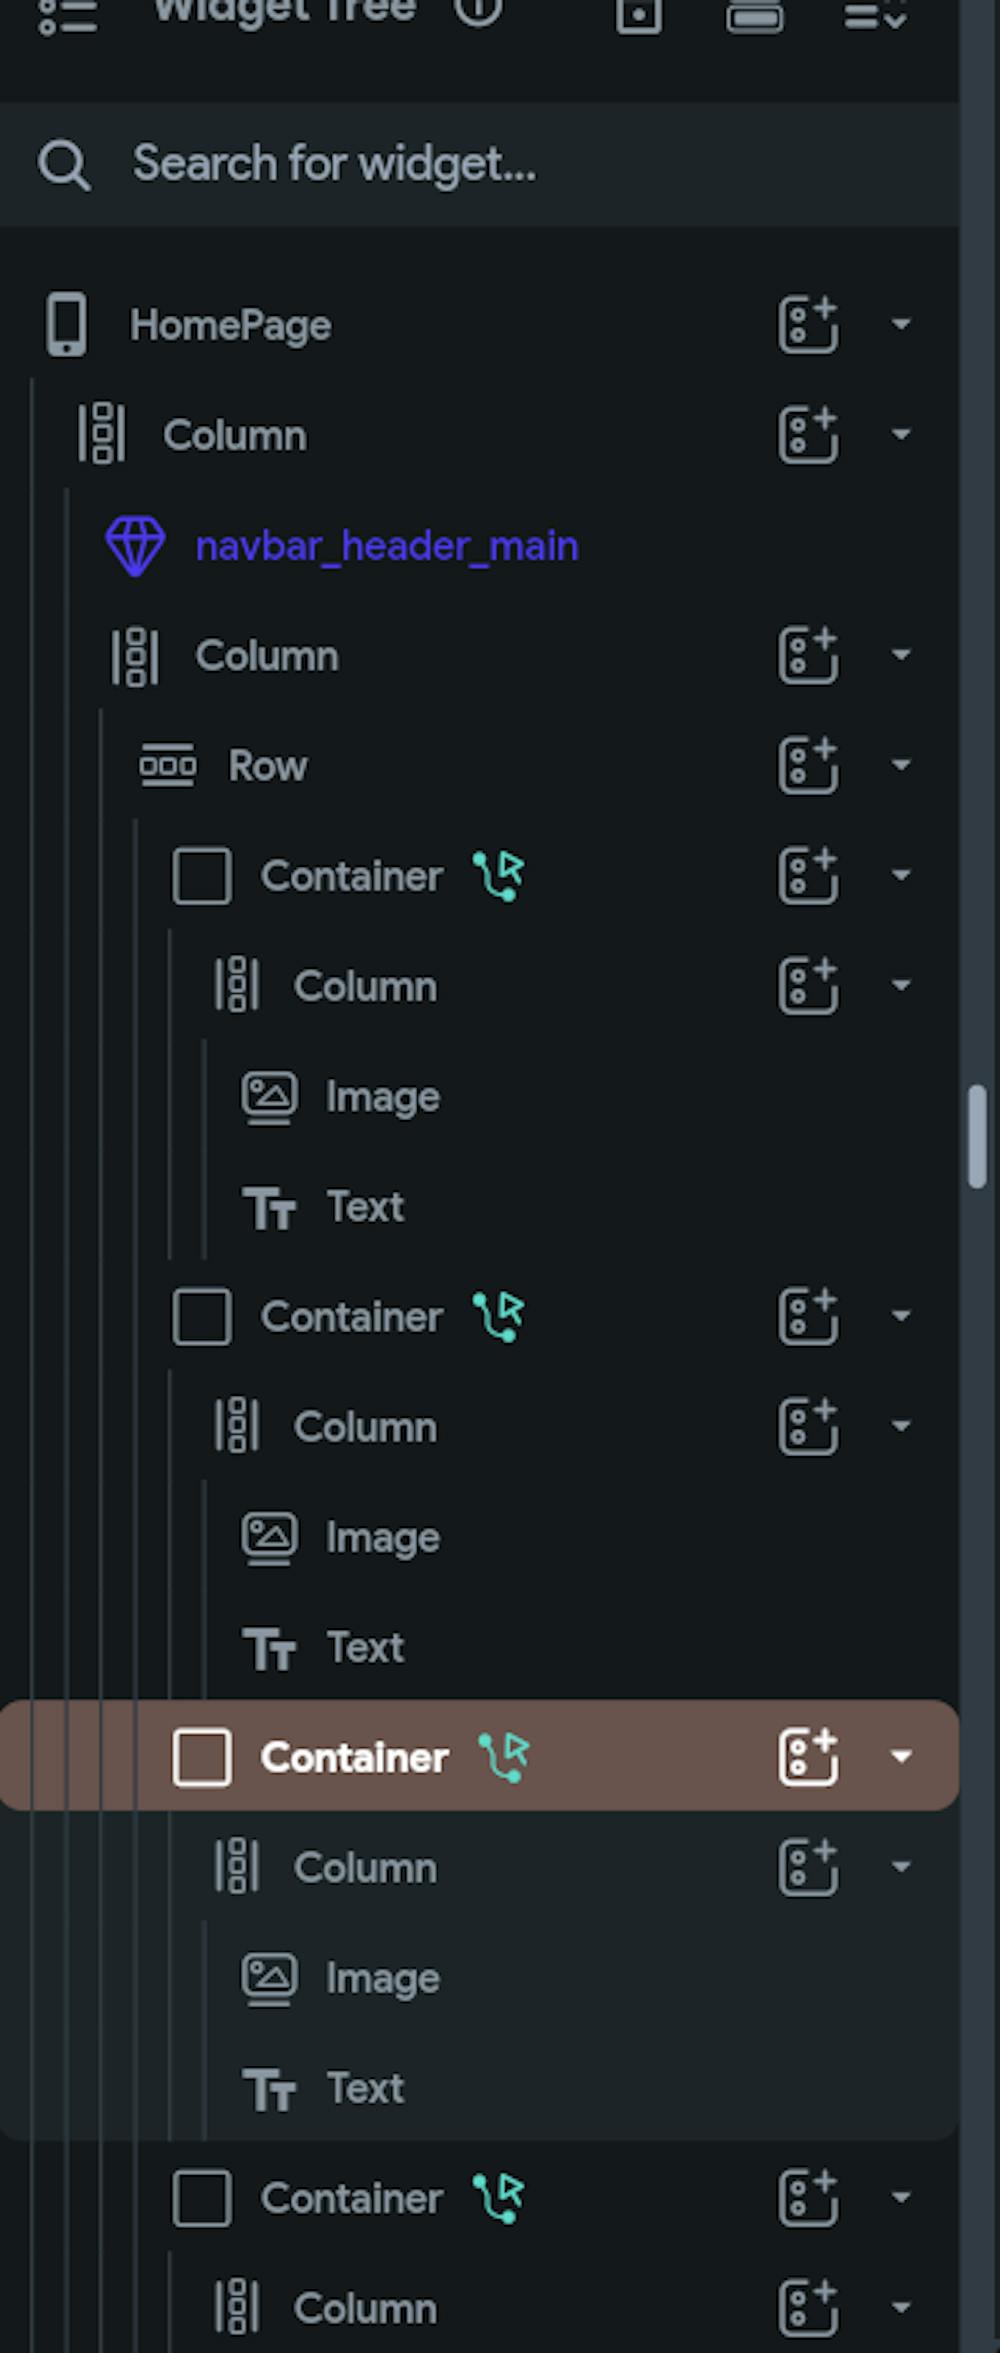Select the Row widget icon
The image size is (1000, 2353).
click(x=170, y=766)
